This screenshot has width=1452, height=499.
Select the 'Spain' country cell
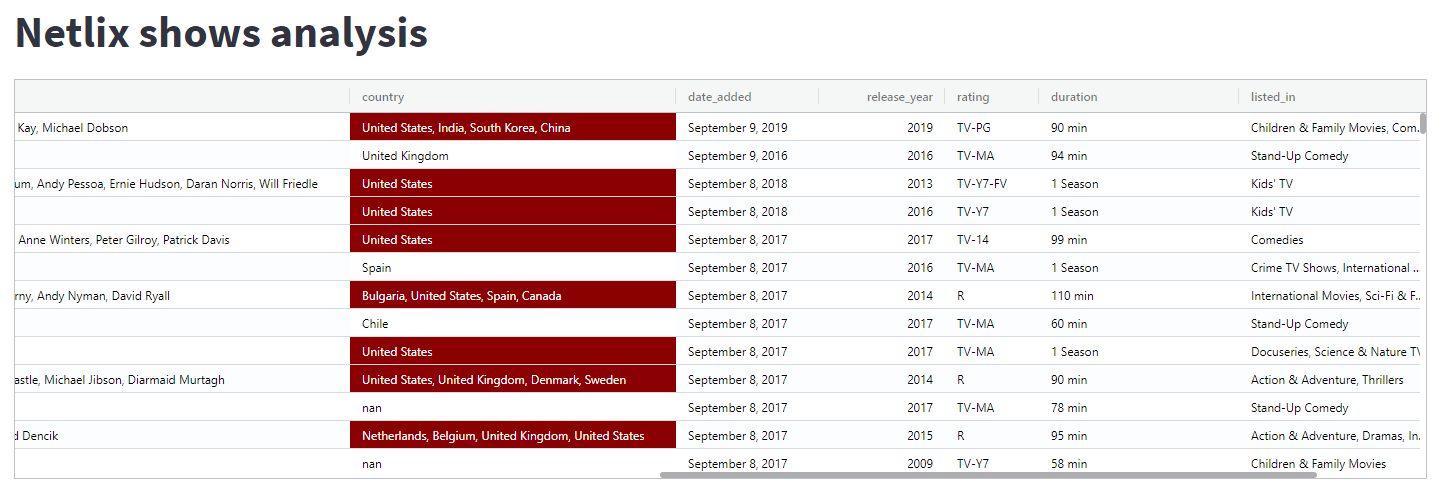tap(377, 268)
